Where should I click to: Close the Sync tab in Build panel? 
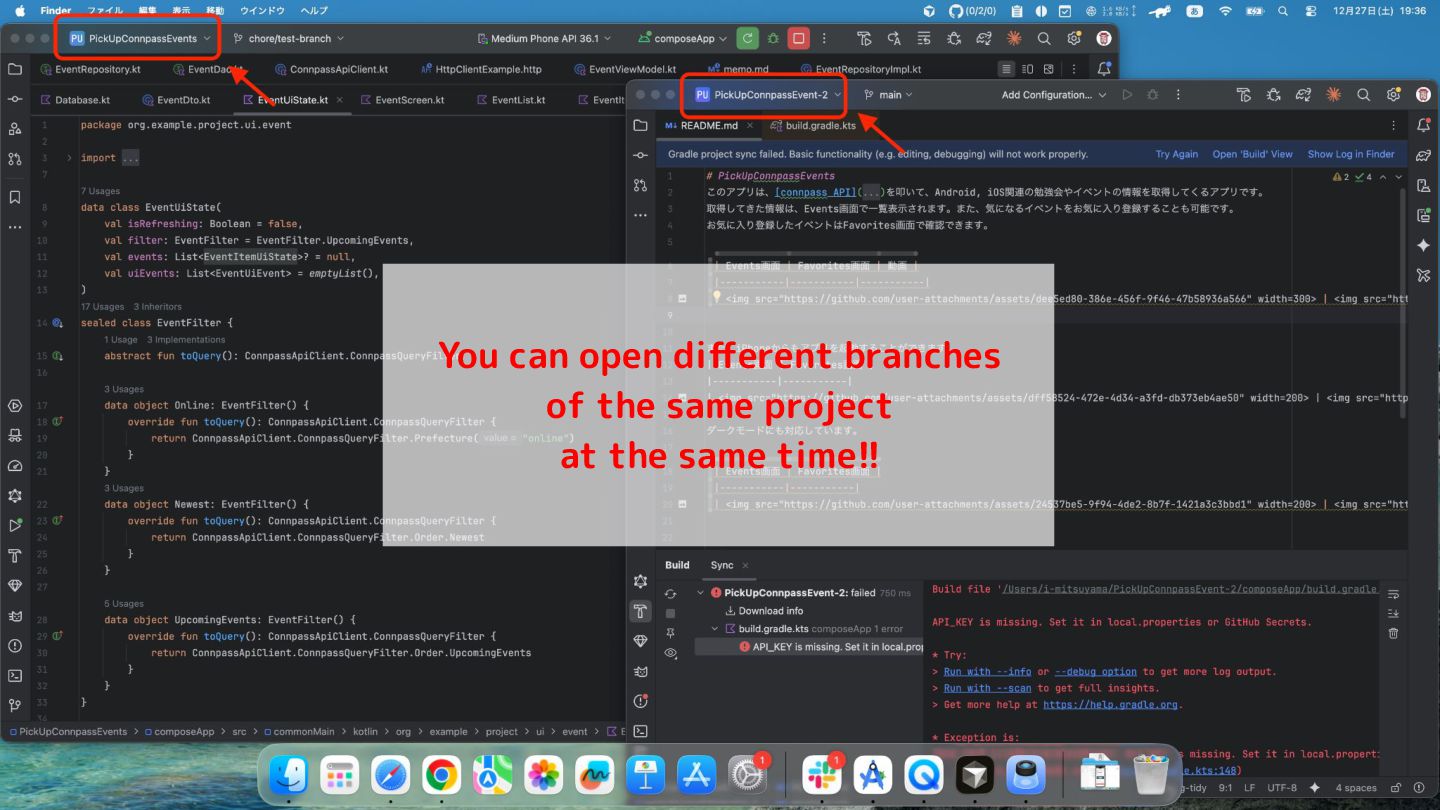743,565
